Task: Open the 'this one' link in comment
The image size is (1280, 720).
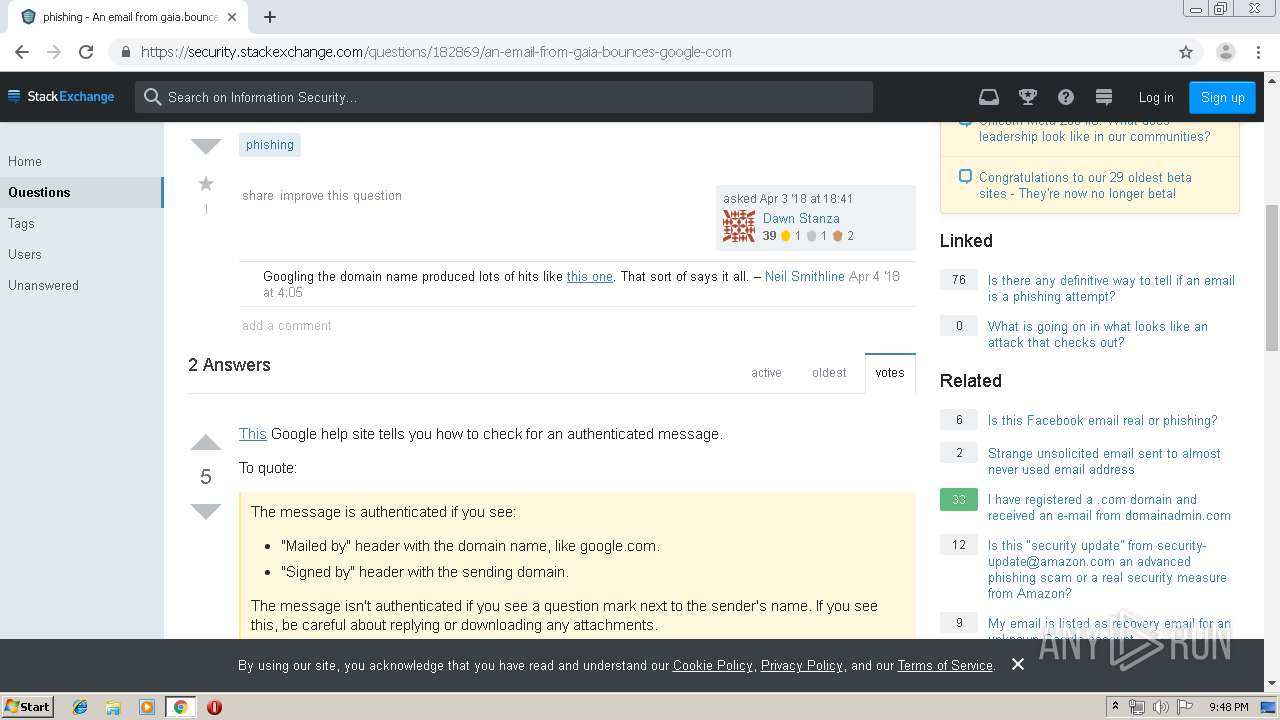Action: [590, 276]
